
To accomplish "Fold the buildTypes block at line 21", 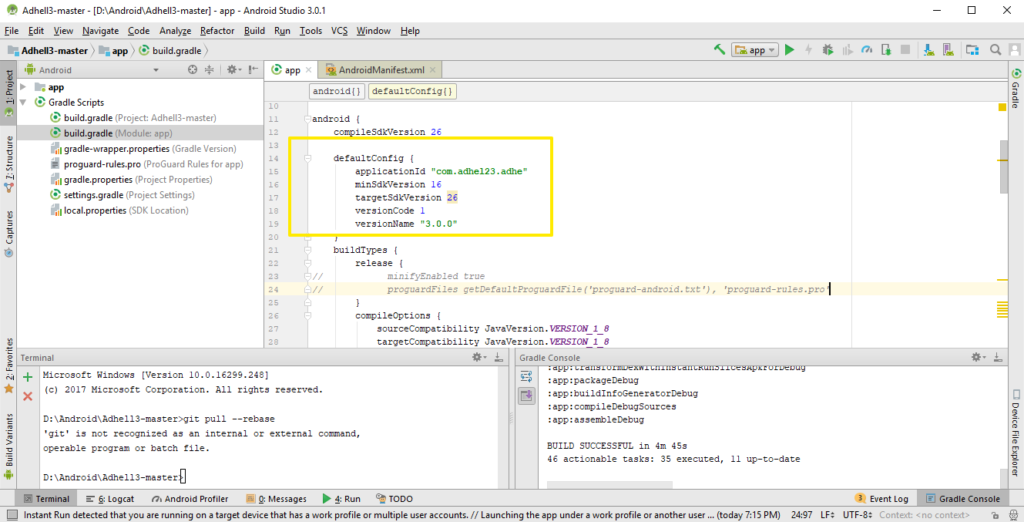I will coord(307,250).
